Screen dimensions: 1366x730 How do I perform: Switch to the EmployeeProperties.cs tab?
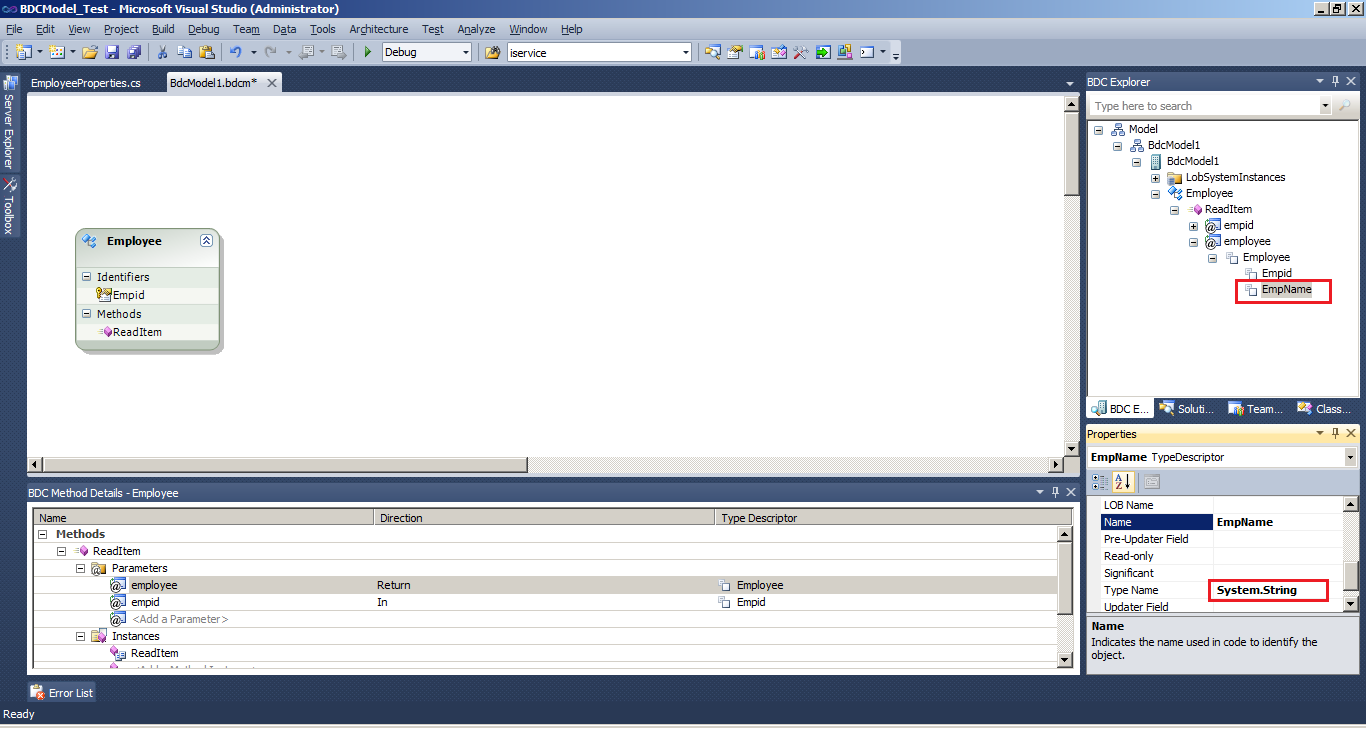point(86,83)
